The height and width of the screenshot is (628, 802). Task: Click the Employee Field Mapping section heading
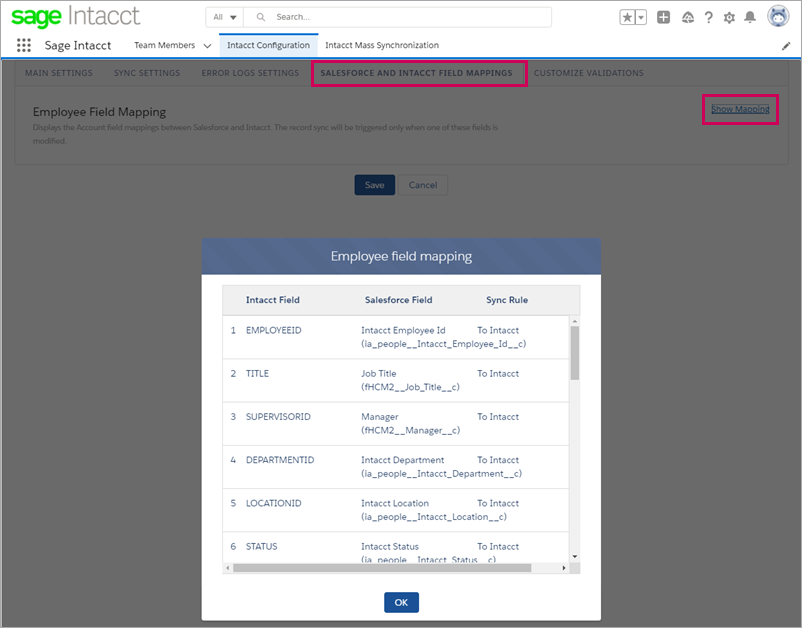click(x=99, y=111)
